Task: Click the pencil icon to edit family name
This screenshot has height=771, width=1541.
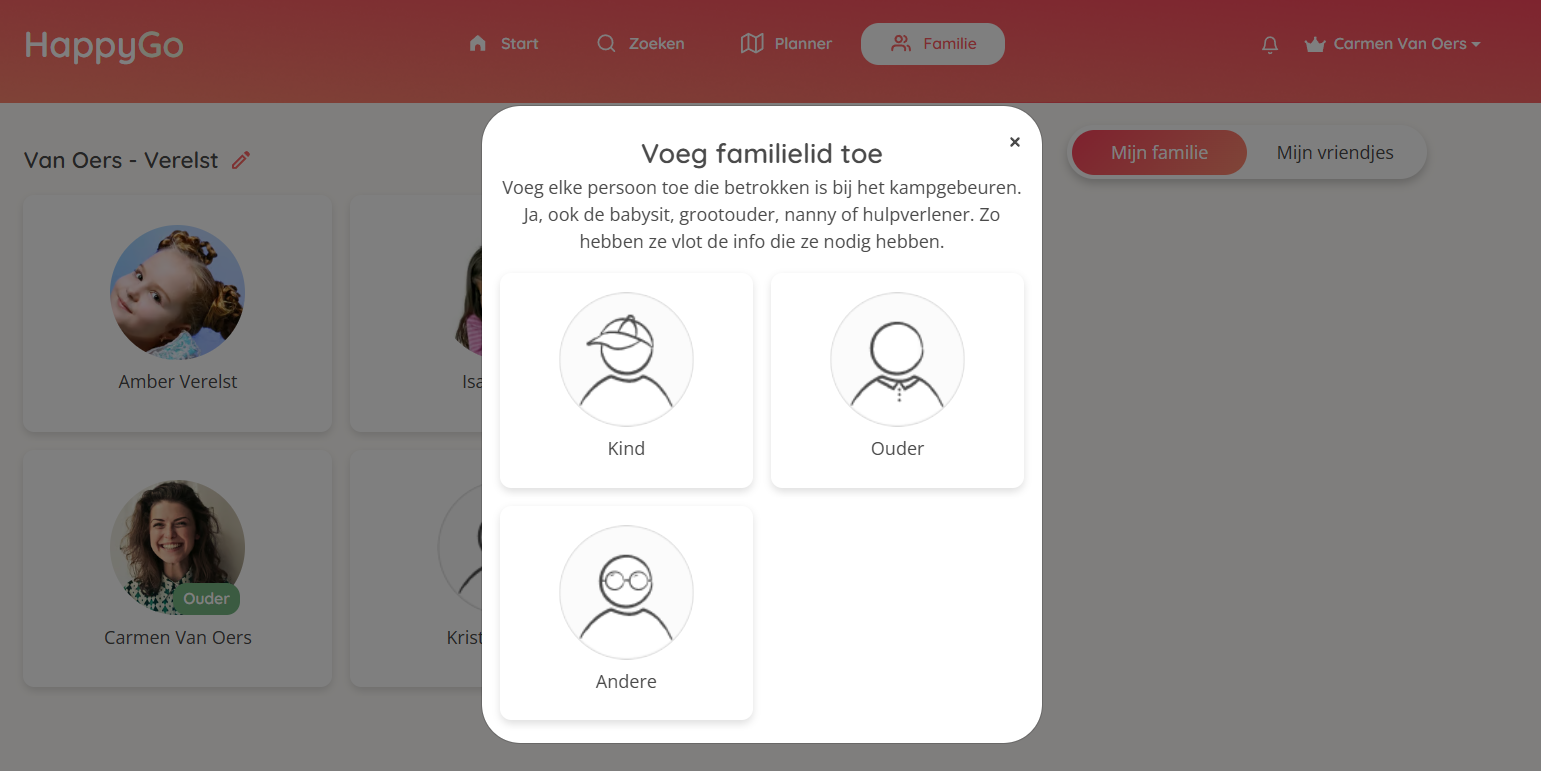Action: pos(240,160)
